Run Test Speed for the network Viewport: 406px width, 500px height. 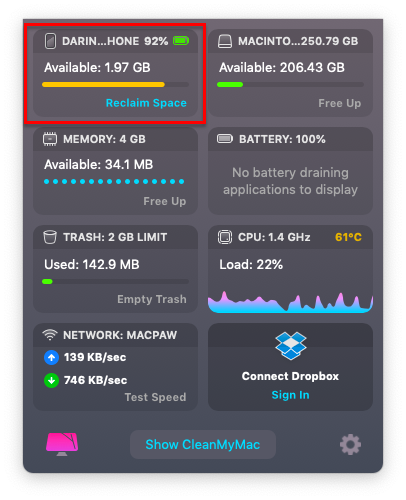click(x=155, y=397)
